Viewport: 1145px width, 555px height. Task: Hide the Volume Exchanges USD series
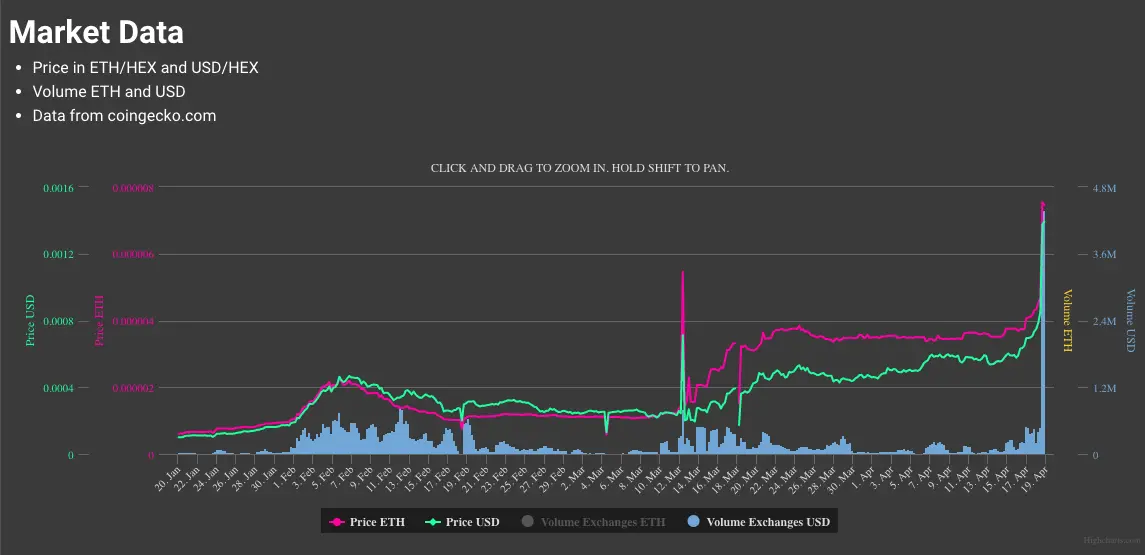click(759, 522)
